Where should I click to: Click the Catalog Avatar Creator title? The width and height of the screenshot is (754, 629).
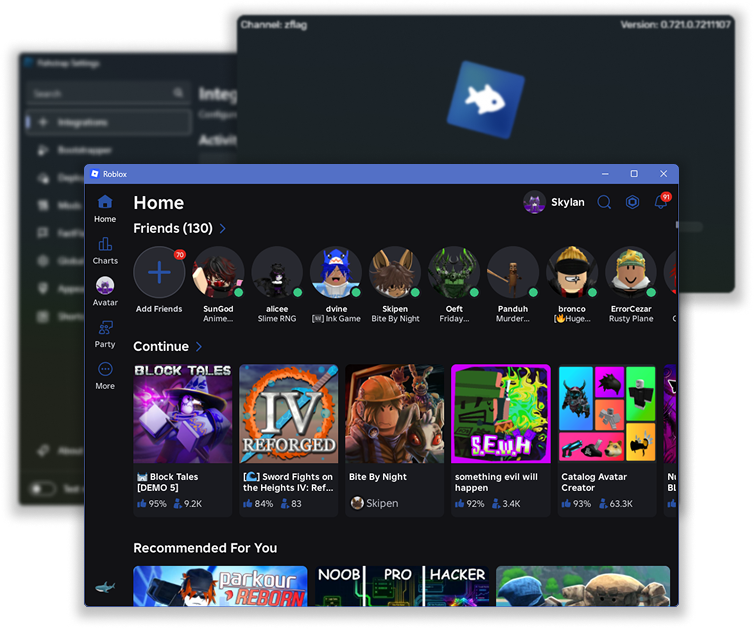point(594,482)
